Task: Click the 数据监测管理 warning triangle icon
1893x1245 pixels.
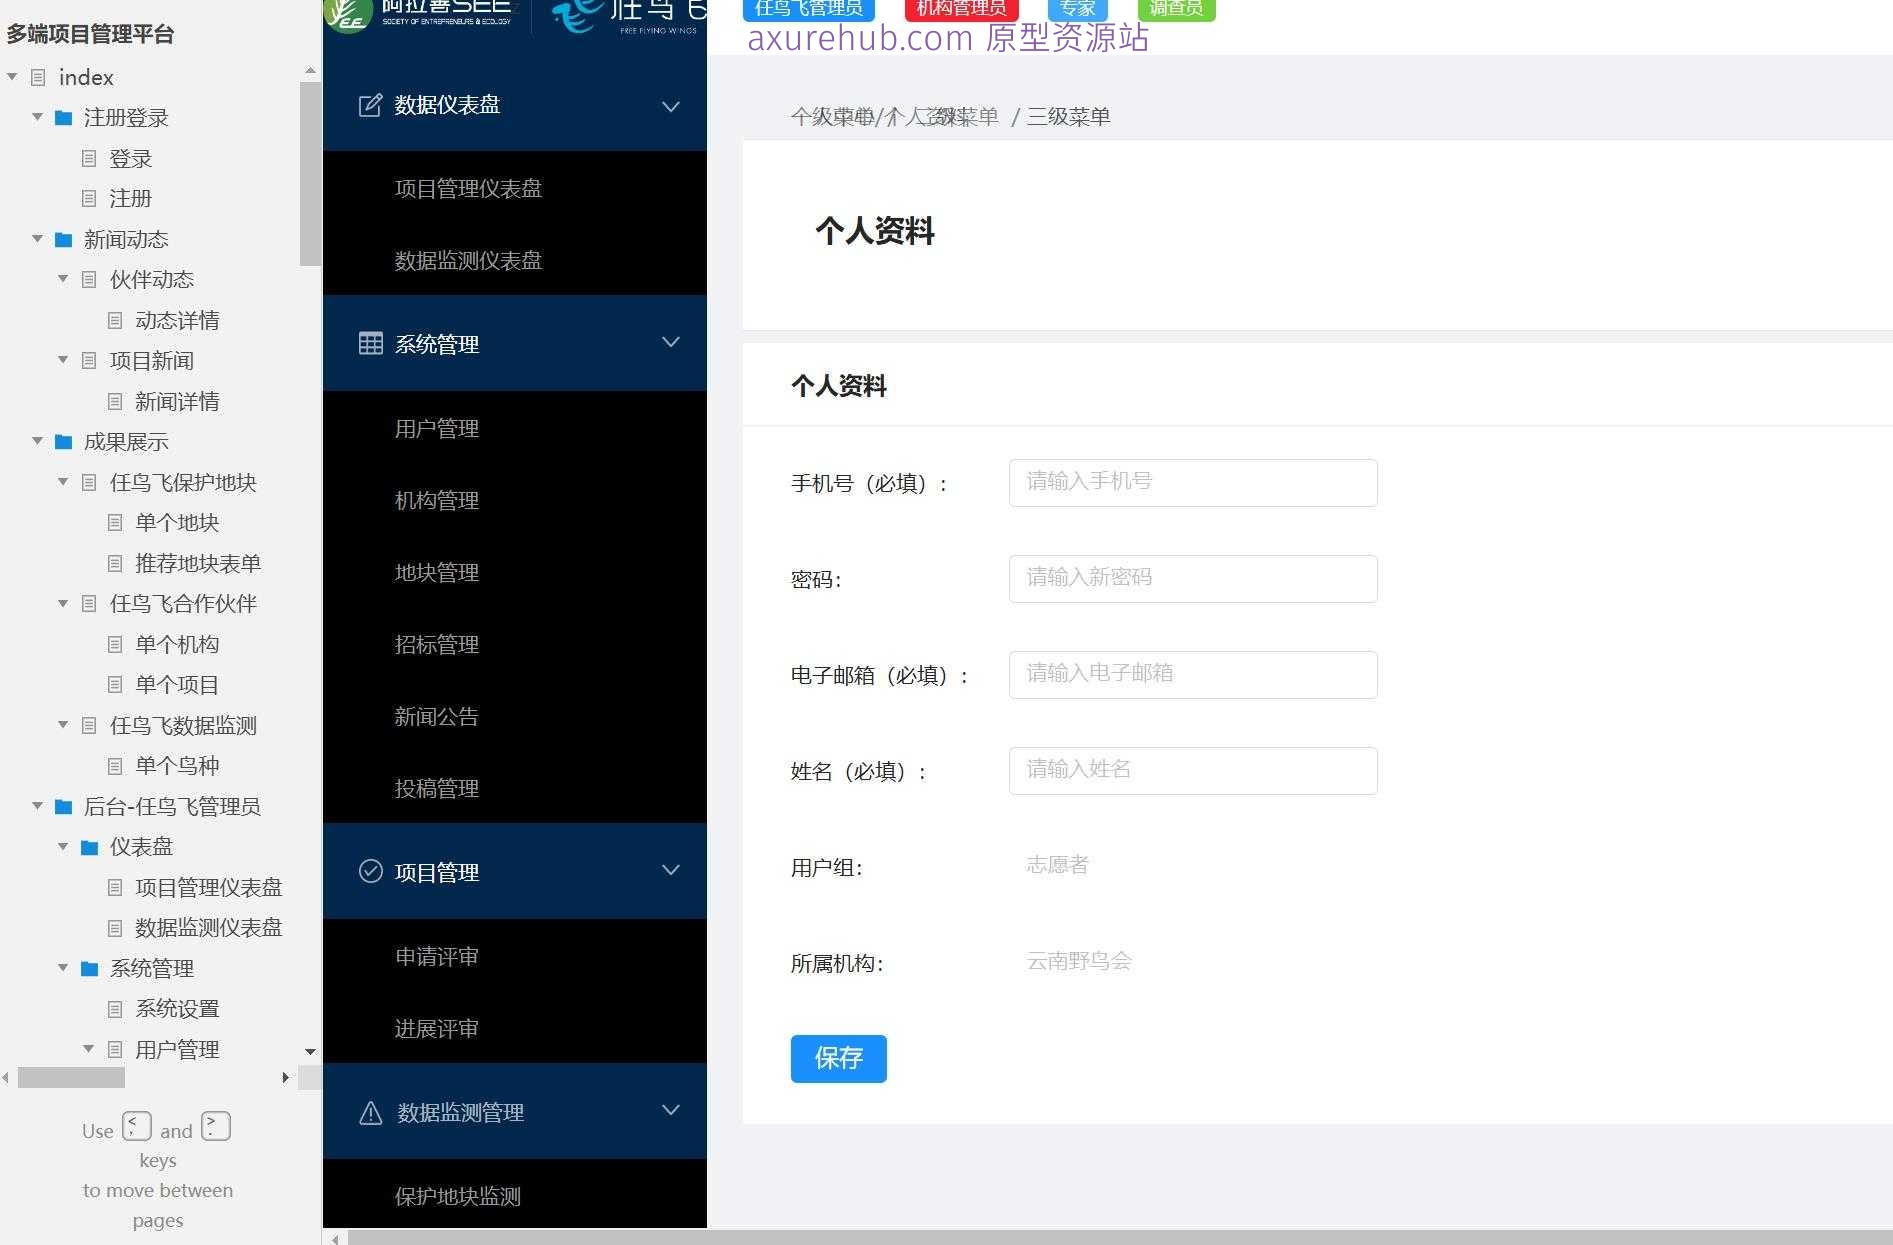Action: [370, 1111]
